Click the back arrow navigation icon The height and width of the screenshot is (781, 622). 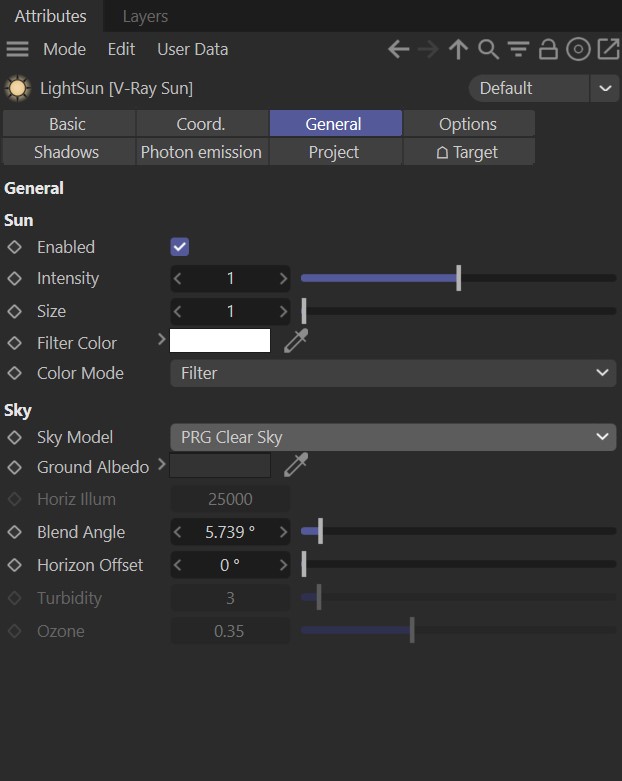pyautogui.click(x=398, y=49)
